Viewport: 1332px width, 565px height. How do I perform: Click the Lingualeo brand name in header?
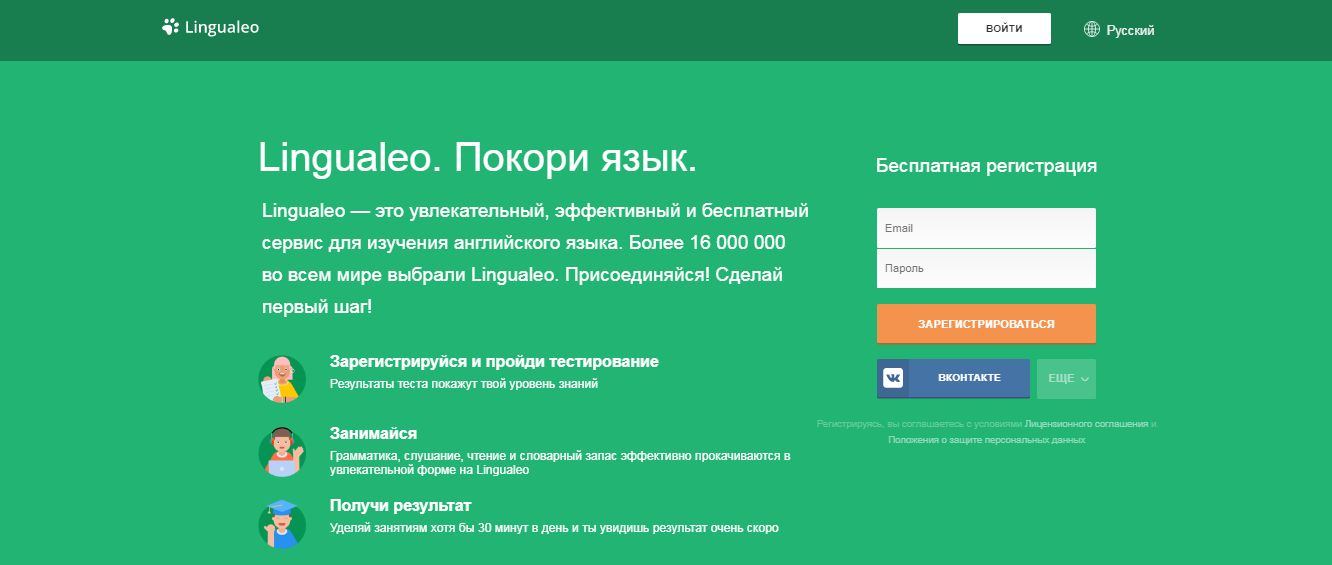(222, 28)
